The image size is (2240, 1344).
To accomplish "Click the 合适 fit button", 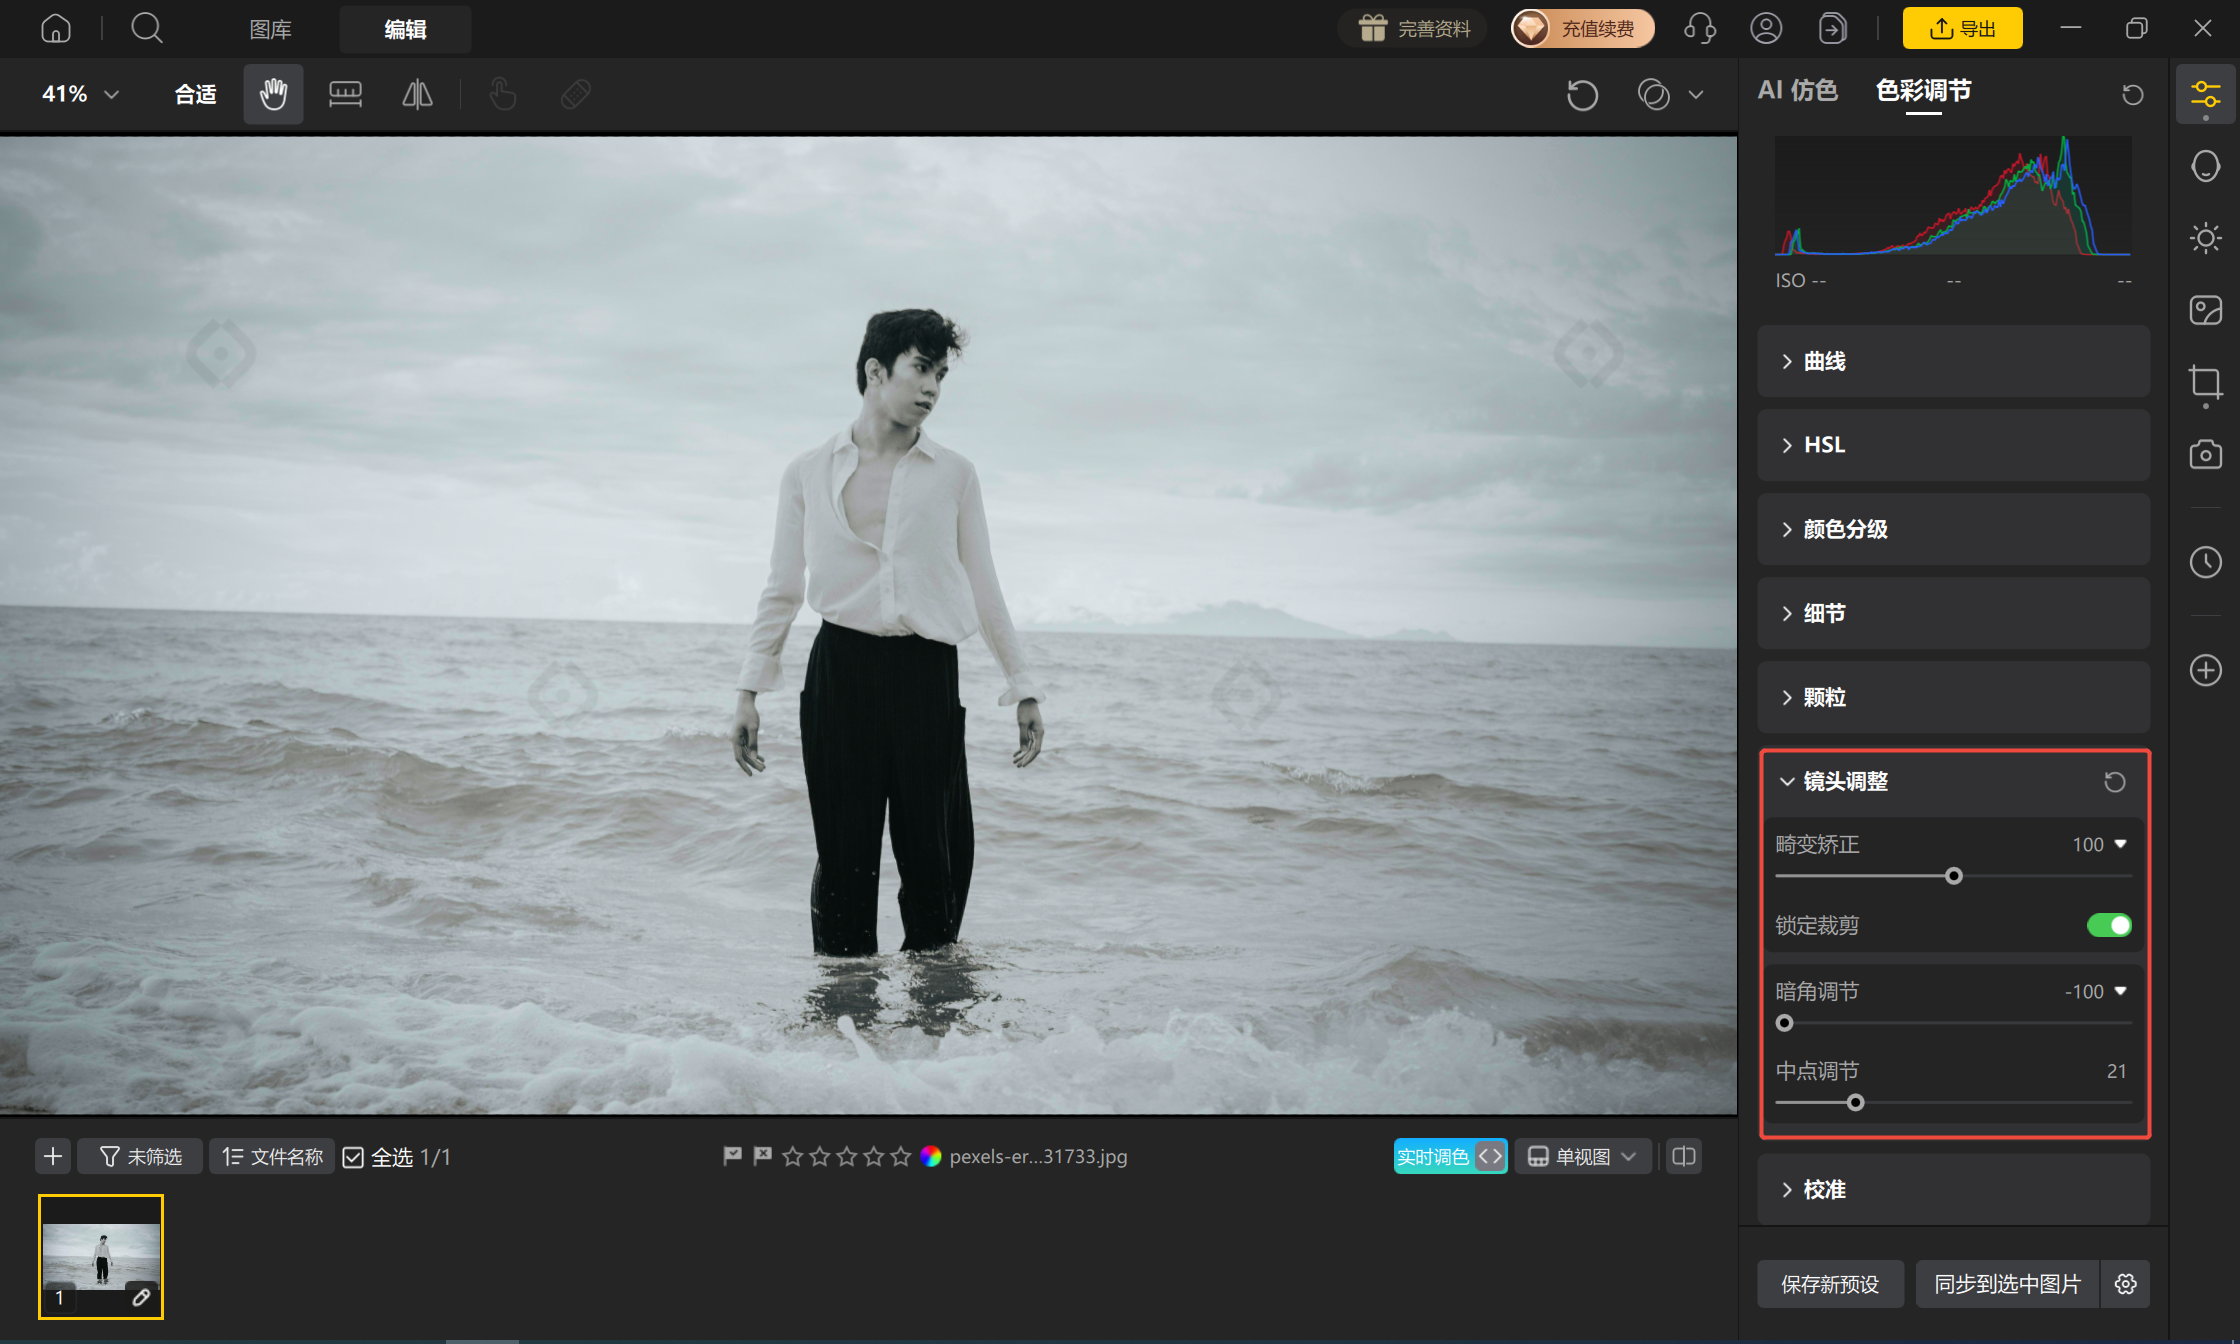I will pos(195,94).
